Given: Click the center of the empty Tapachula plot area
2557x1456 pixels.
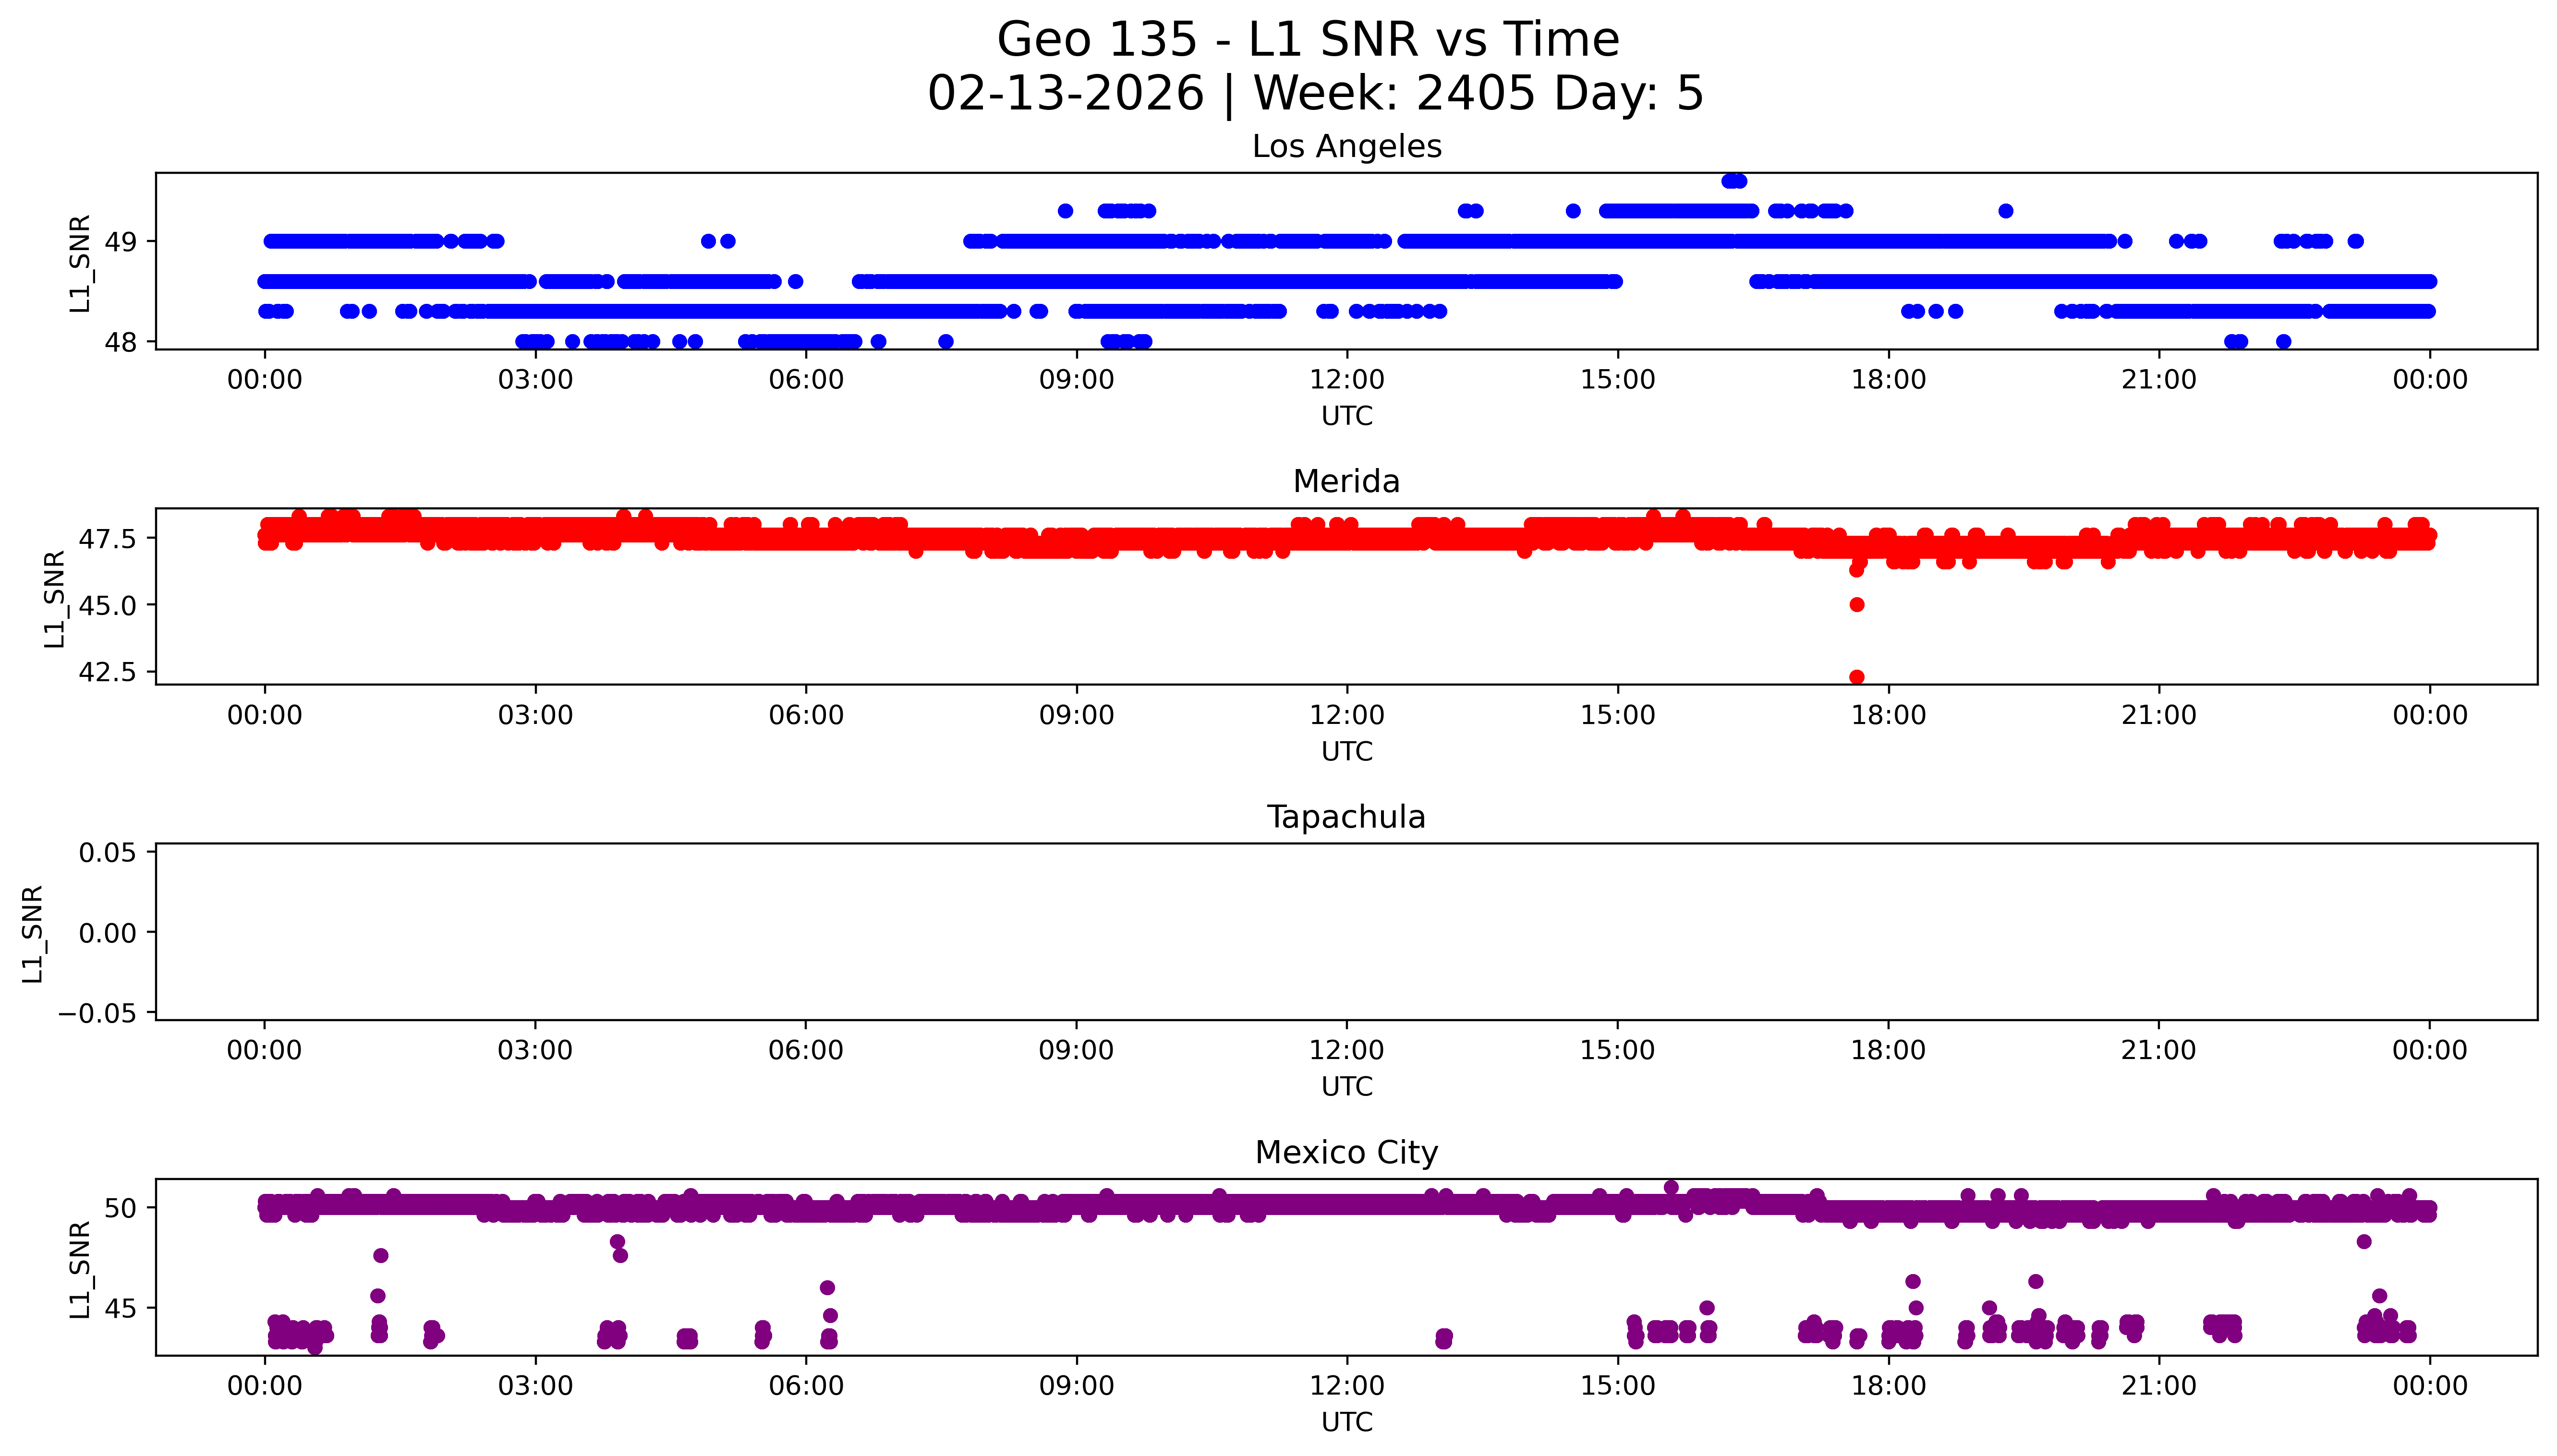Looking at the screenshot, I should click(x=1346, y=932).
